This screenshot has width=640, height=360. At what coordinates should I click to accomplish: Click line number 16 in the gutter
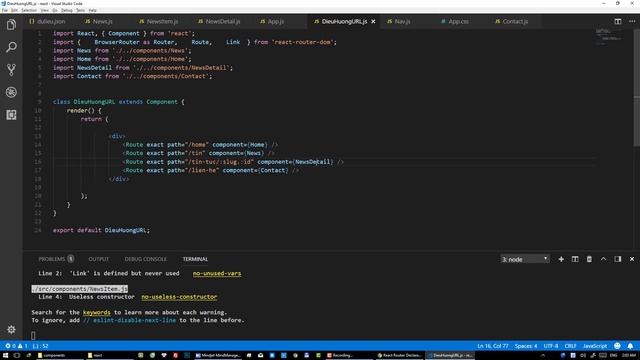38,162
